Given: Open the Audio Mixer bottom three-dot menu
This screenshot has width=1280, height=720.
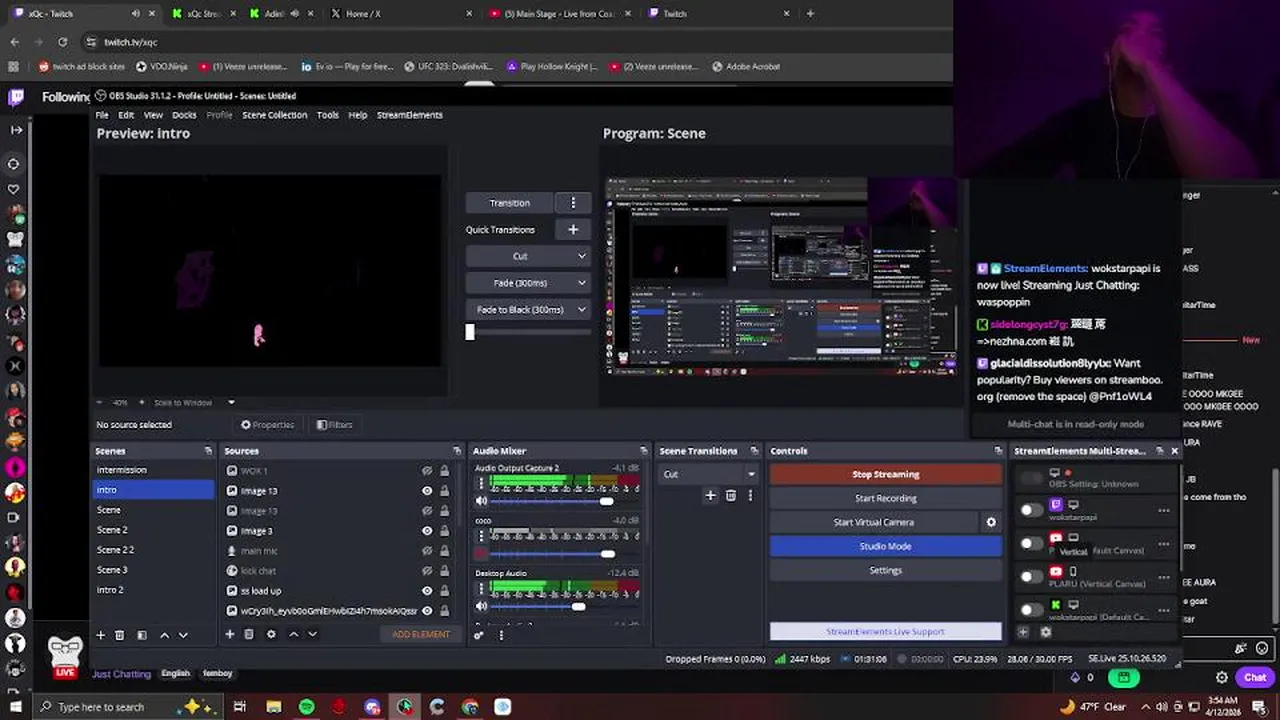Looking at the screenshot, I should click(501, 634).
